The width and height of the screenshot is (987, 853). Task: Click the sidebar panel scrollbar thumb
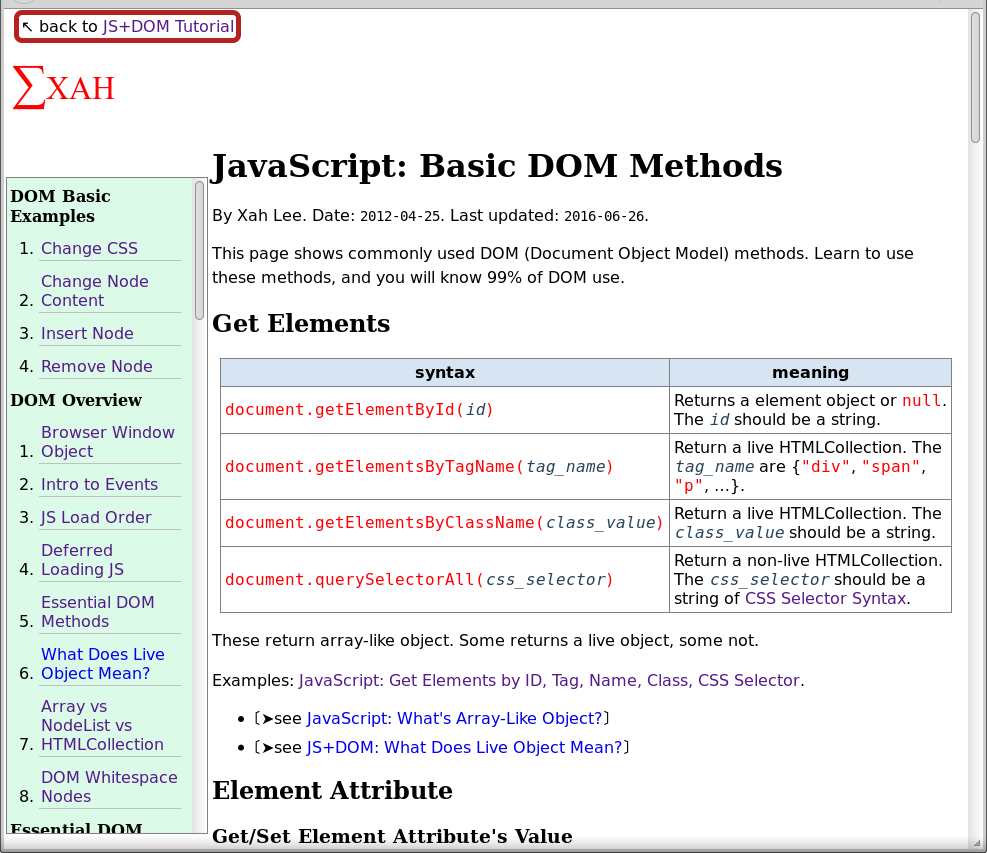coord(199,251)
